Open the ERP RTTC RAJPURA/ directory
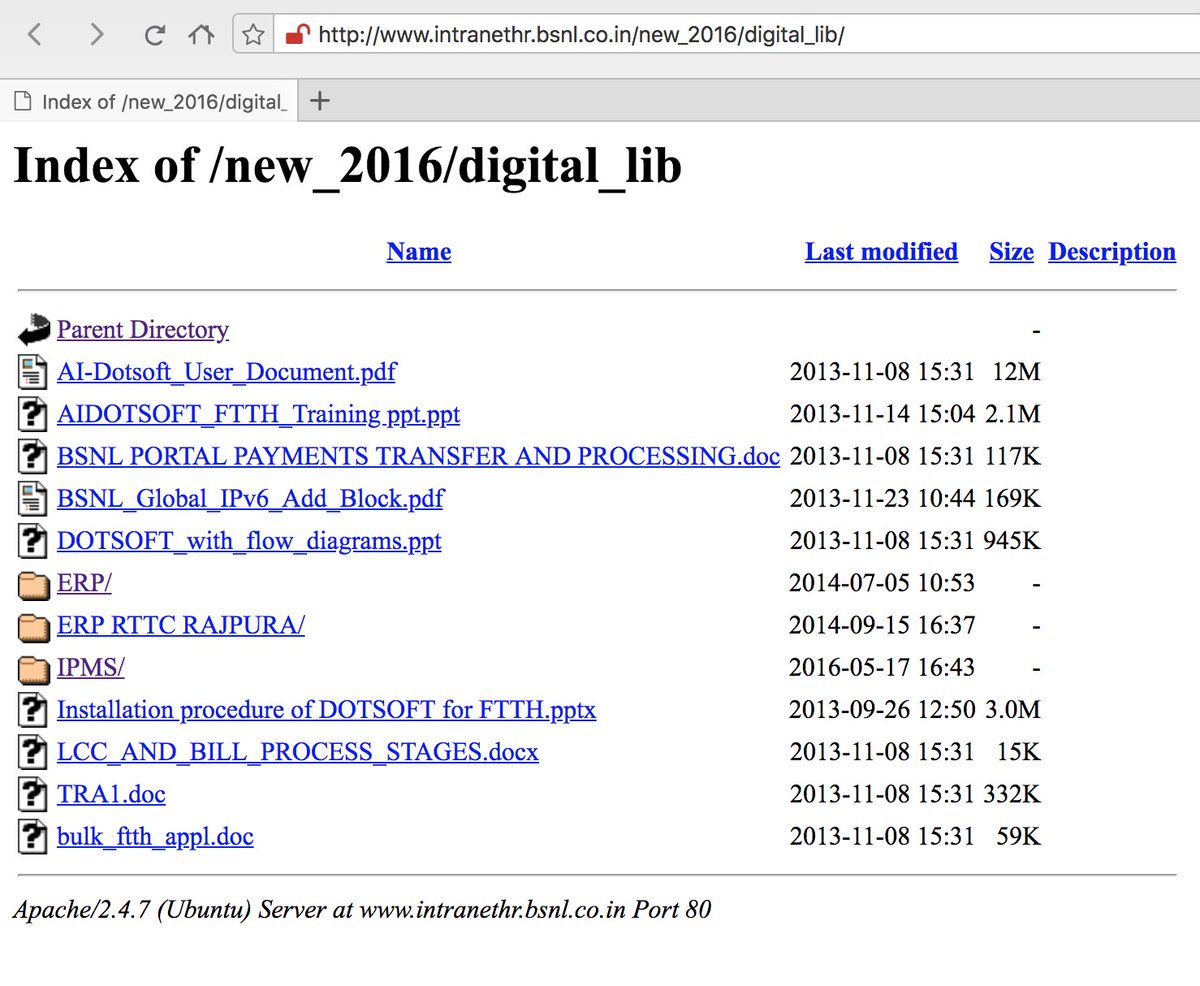 coord(181,625)
